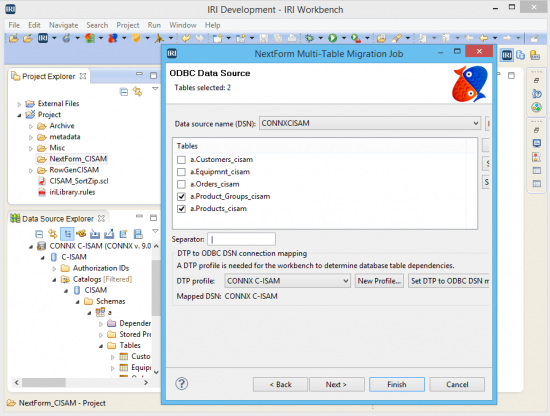Click Link with Editor in Project Explorer

pyautogui.click(x=138, y=92)
